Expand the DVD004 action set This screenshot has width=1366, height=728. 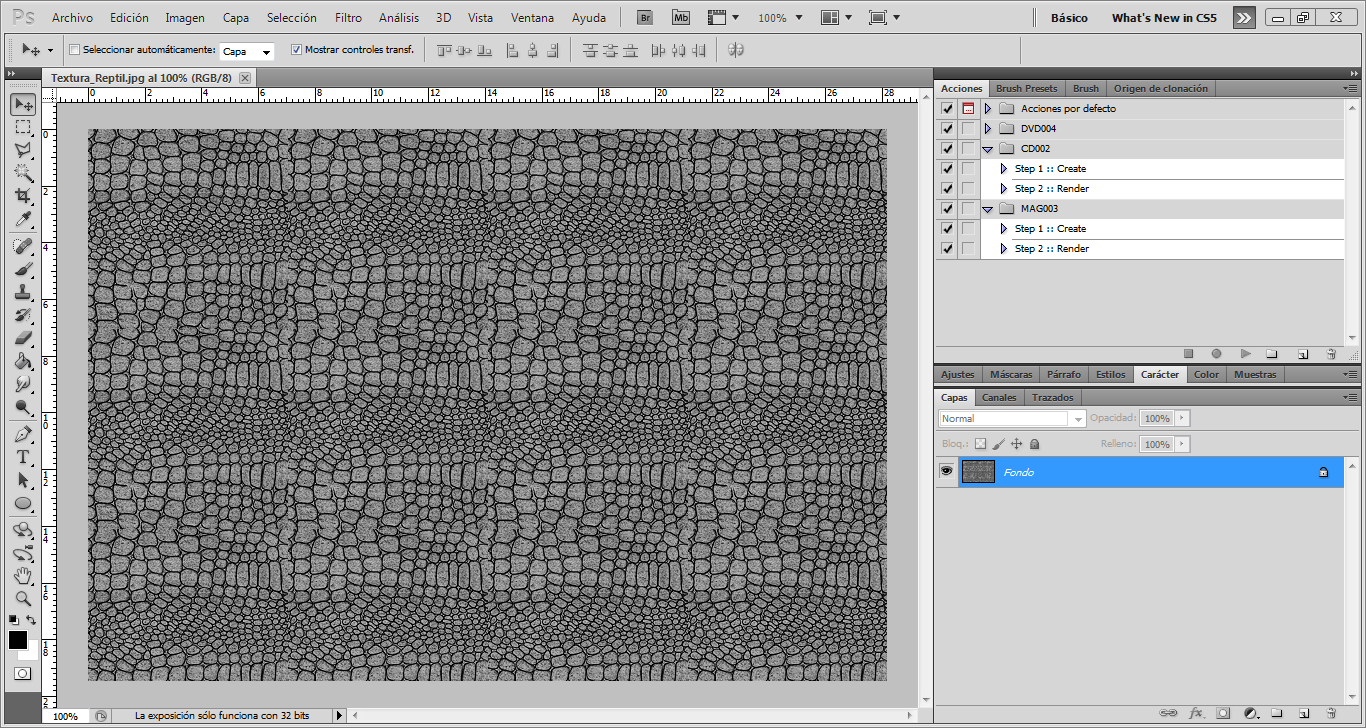[988, 128]
